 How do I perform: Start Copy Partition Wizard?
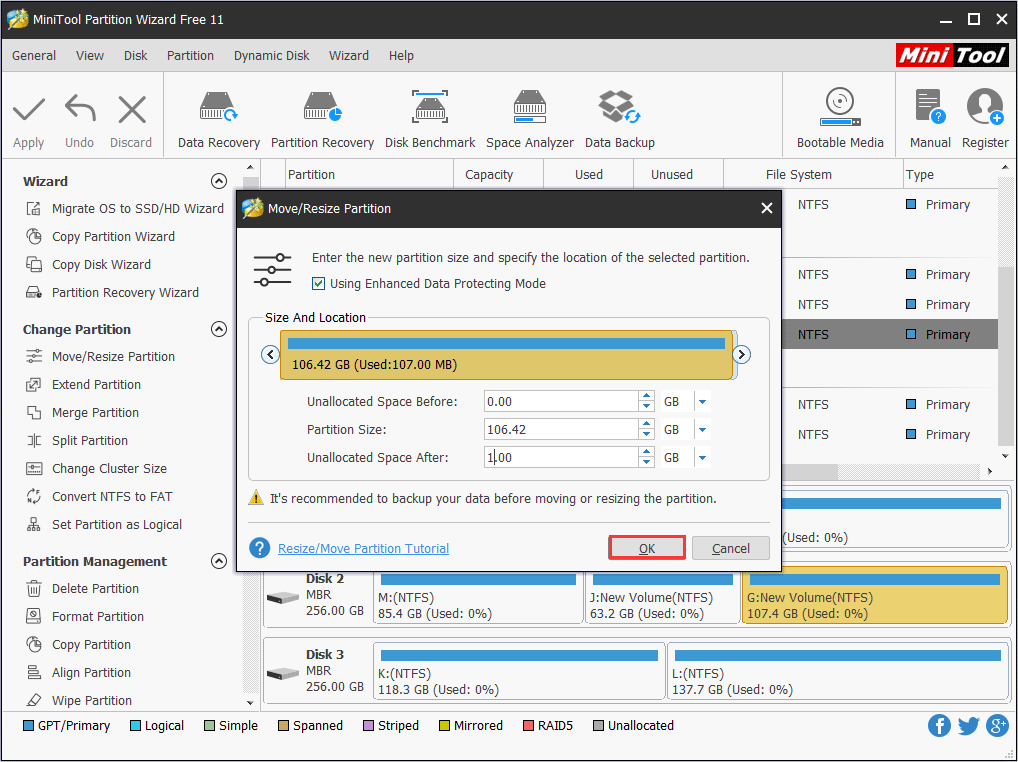[100, 236]
